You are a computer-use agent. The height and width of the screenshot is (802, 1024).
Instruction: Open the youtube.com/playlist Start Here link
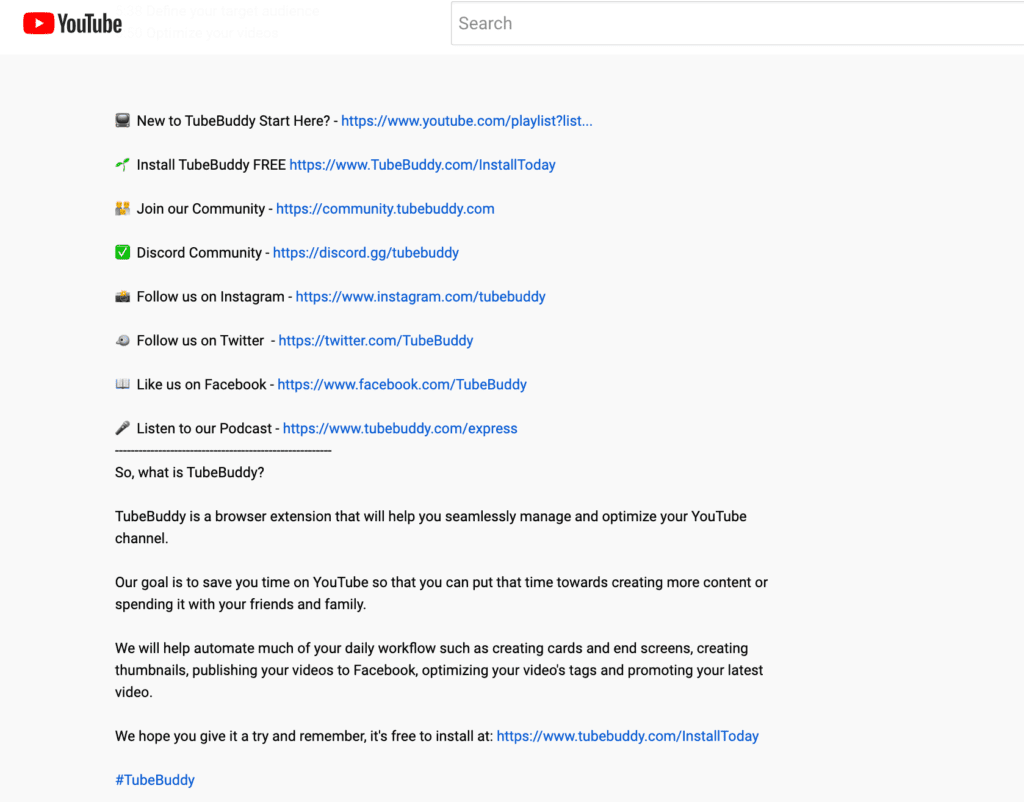pos(466,121)
